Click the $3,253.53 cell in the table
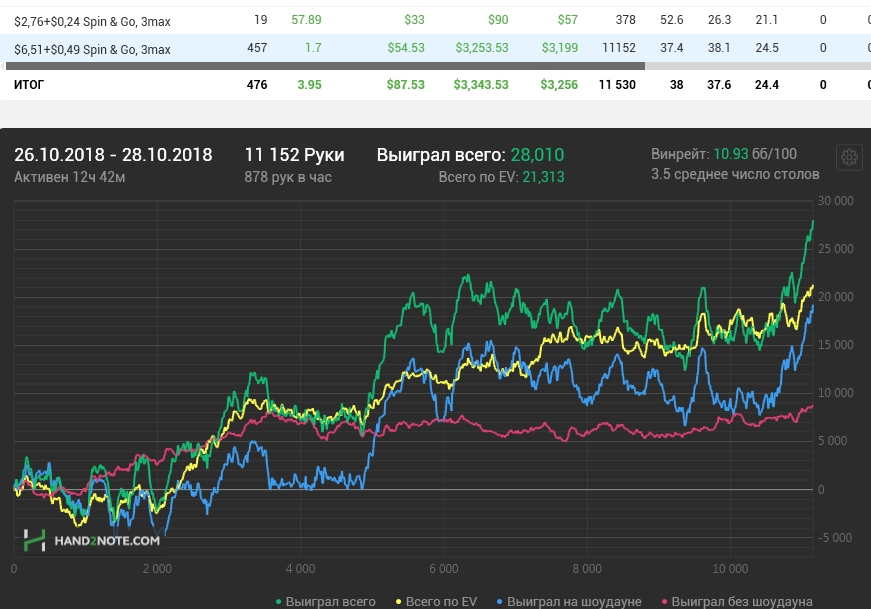 (x=481, y=49)
